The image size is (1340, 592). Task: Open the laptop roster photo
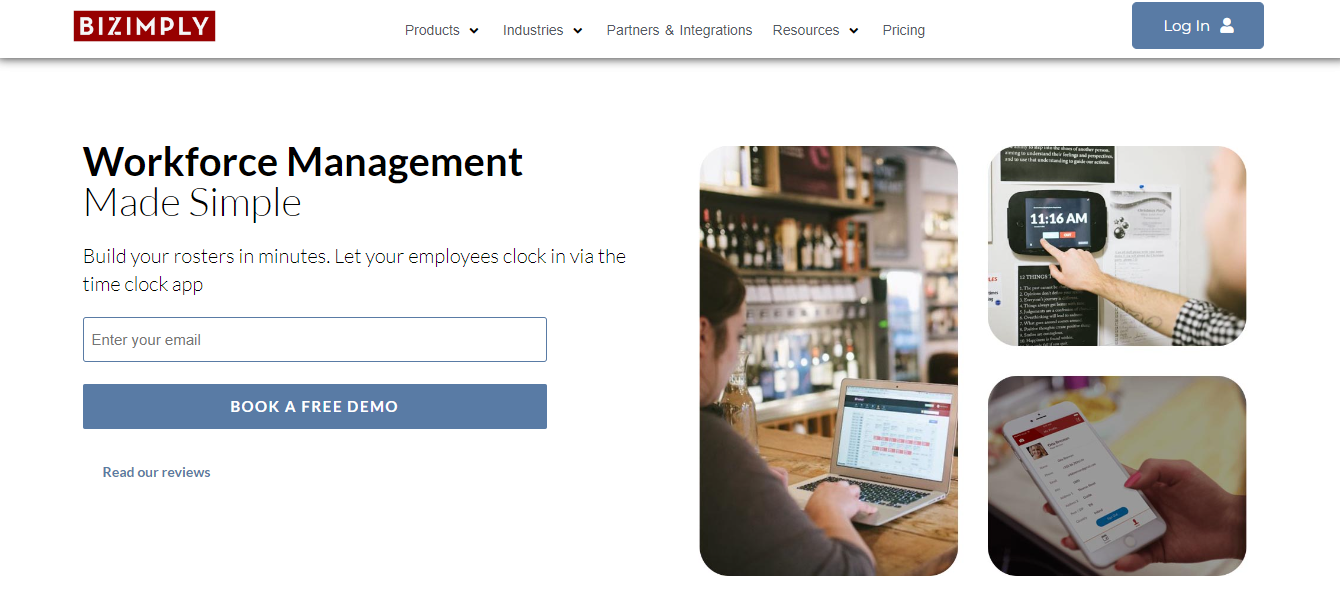(829, 361)
